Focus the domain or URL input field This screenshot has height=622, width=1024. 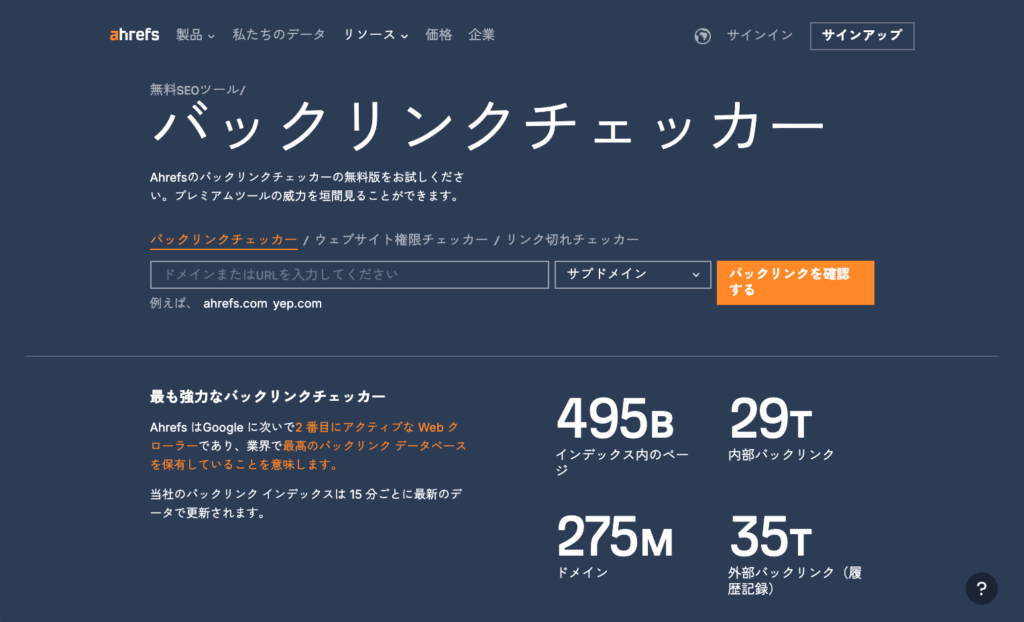[x=349, y=274]
